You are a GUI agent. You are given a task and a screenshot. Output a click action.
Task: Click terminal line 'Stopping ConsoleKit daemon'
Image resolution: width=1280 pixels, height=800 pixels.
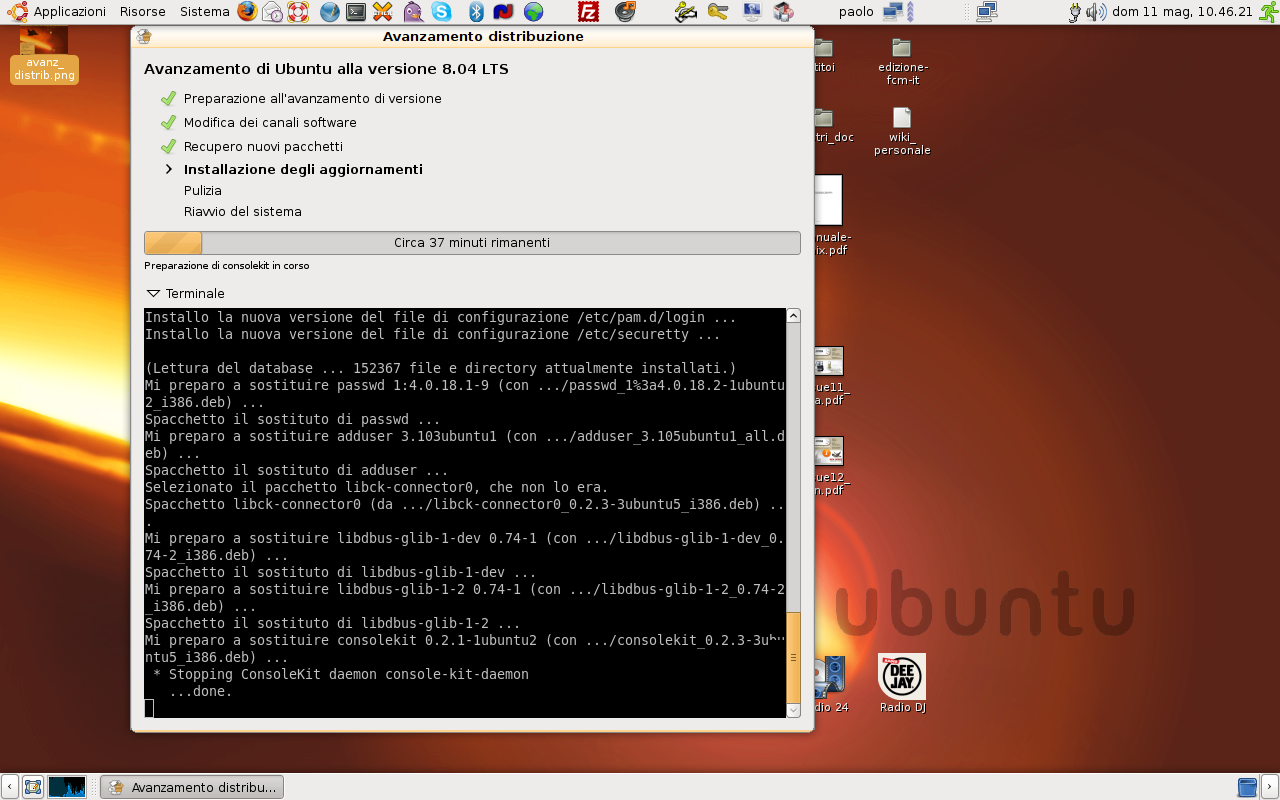(x=341, y=674)
